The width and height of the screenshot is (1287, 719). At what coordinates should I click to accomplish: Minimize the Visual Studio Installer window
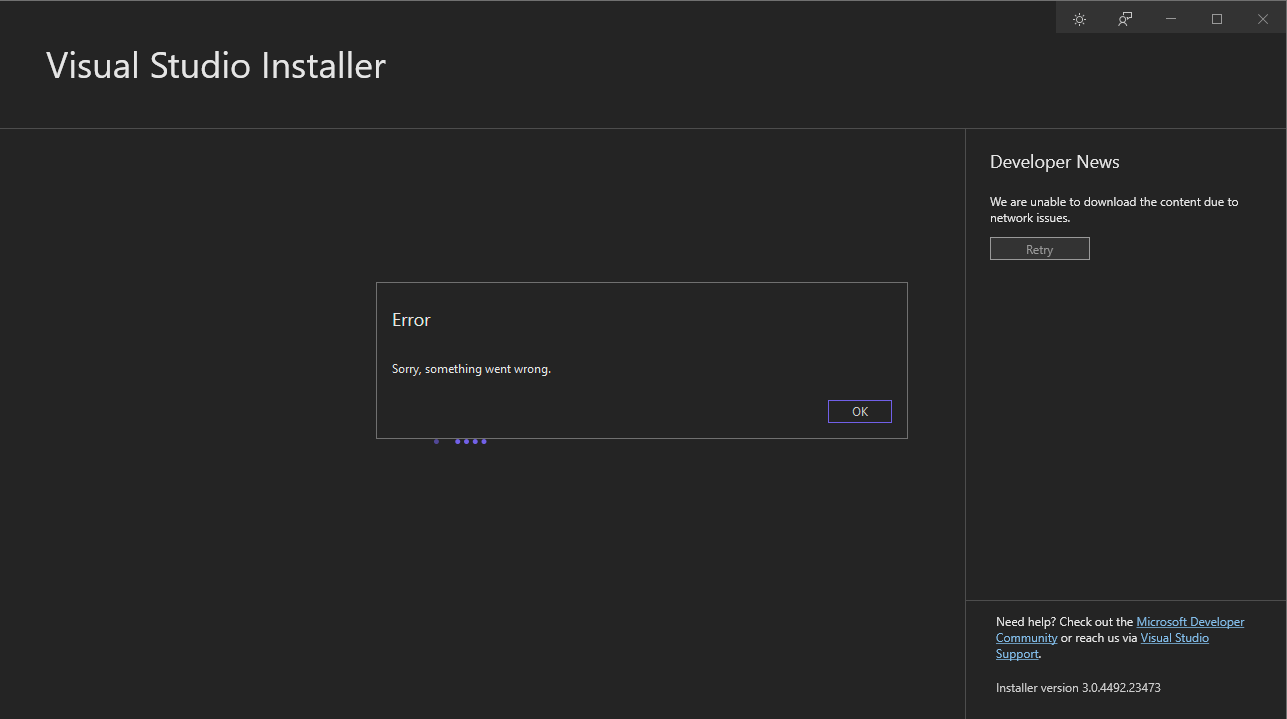coord(1171,19)
